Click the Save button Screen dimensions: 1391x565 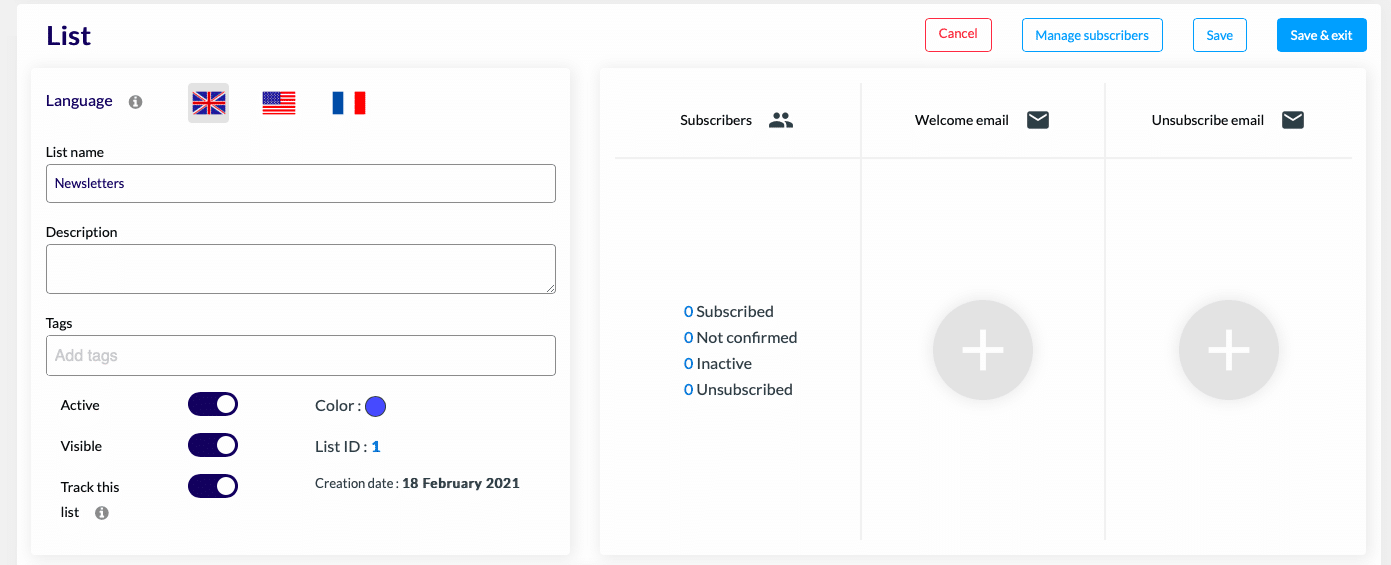point(1220,35)
